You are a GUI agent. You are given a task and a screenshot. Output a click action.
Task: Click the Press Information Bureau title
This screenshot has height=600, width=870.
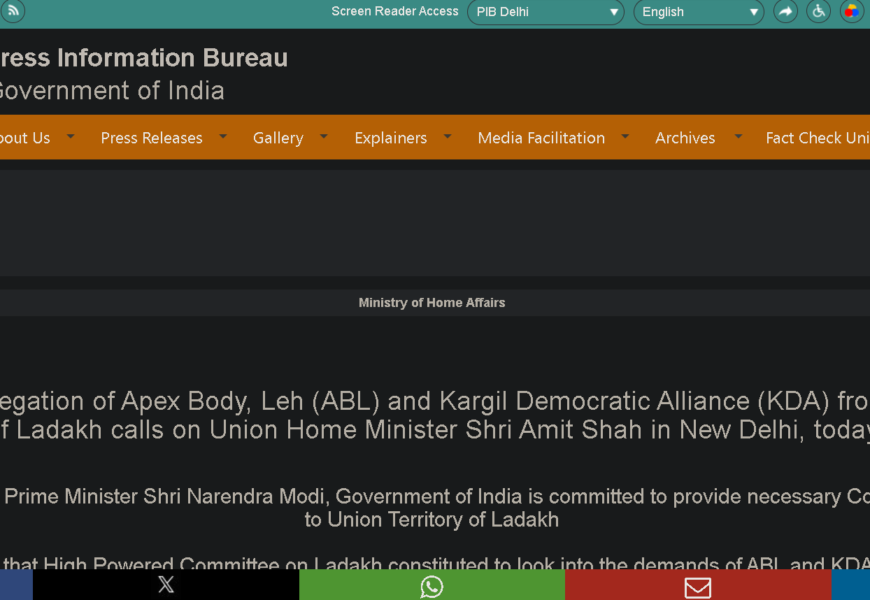[143, 58]
